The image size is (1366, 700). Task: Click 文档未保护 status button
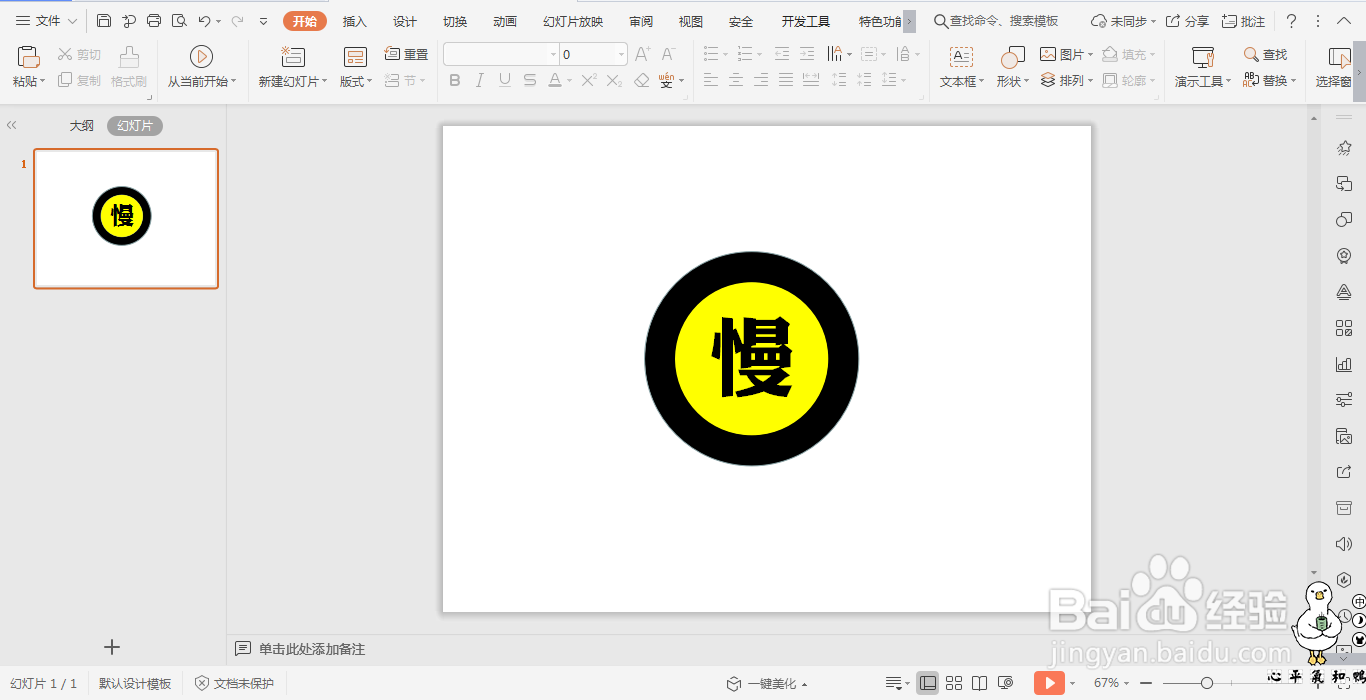click(234, 684)
